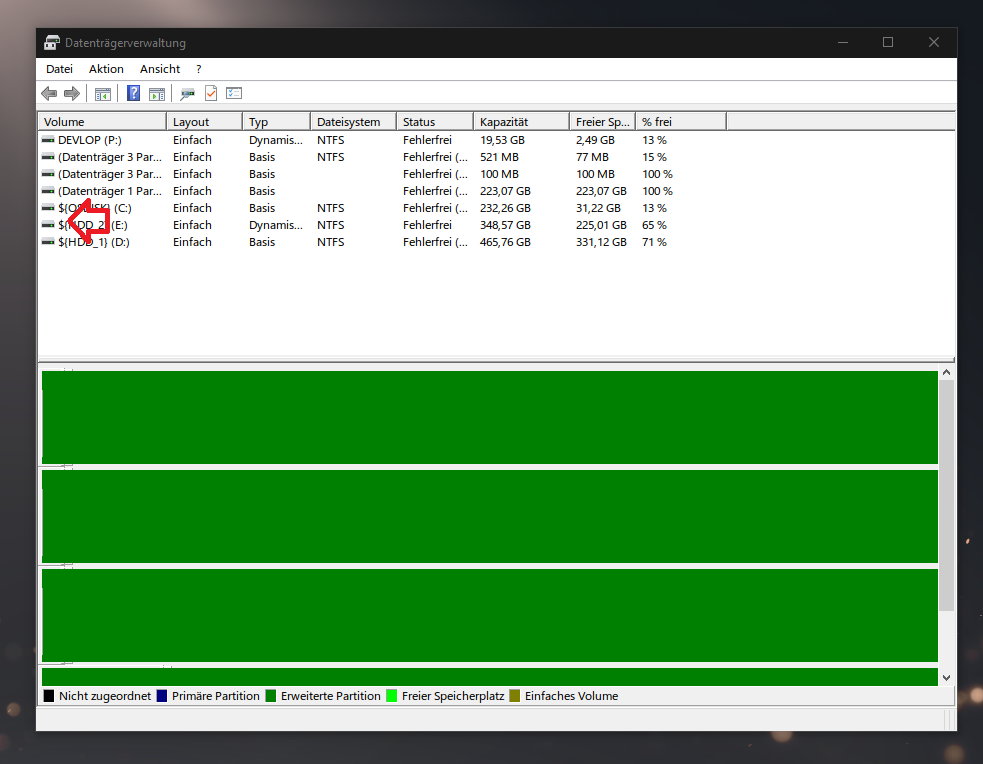Click scrollbar up arrow in disk pane
Image resolution: width=983 pixels, height=764 pixels.
point(947,372)
